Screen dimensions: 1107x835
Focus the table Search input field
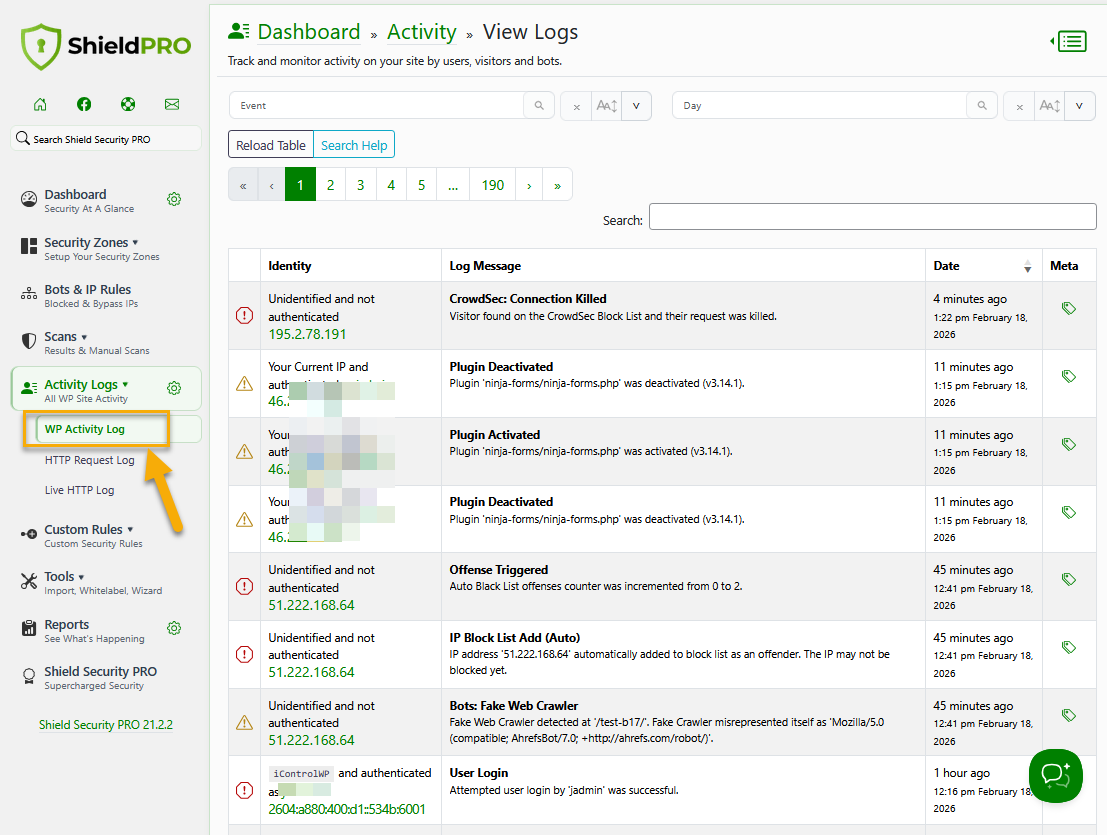[x=873, y=217]
